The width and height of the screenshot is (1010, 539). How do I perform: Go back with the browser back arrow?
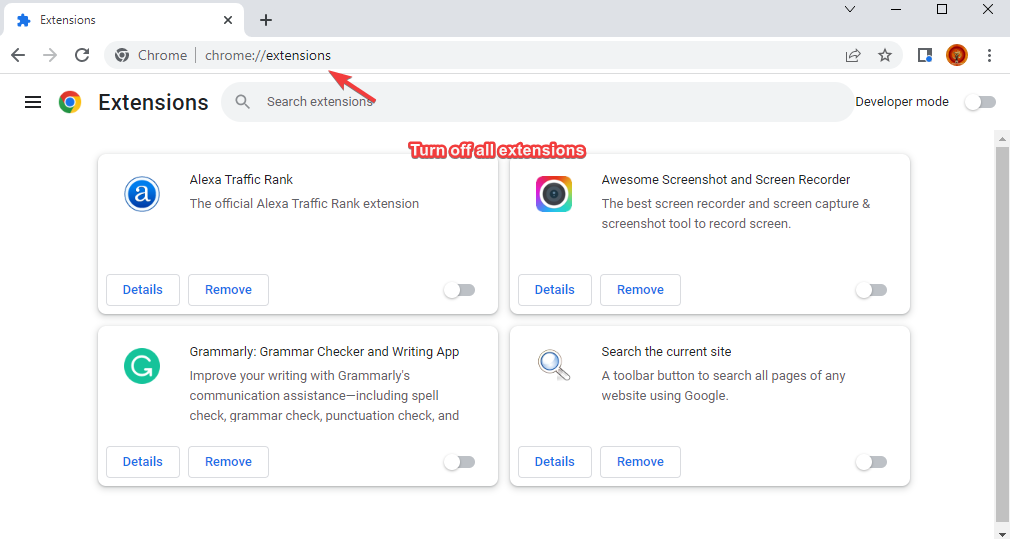(18, 55)
